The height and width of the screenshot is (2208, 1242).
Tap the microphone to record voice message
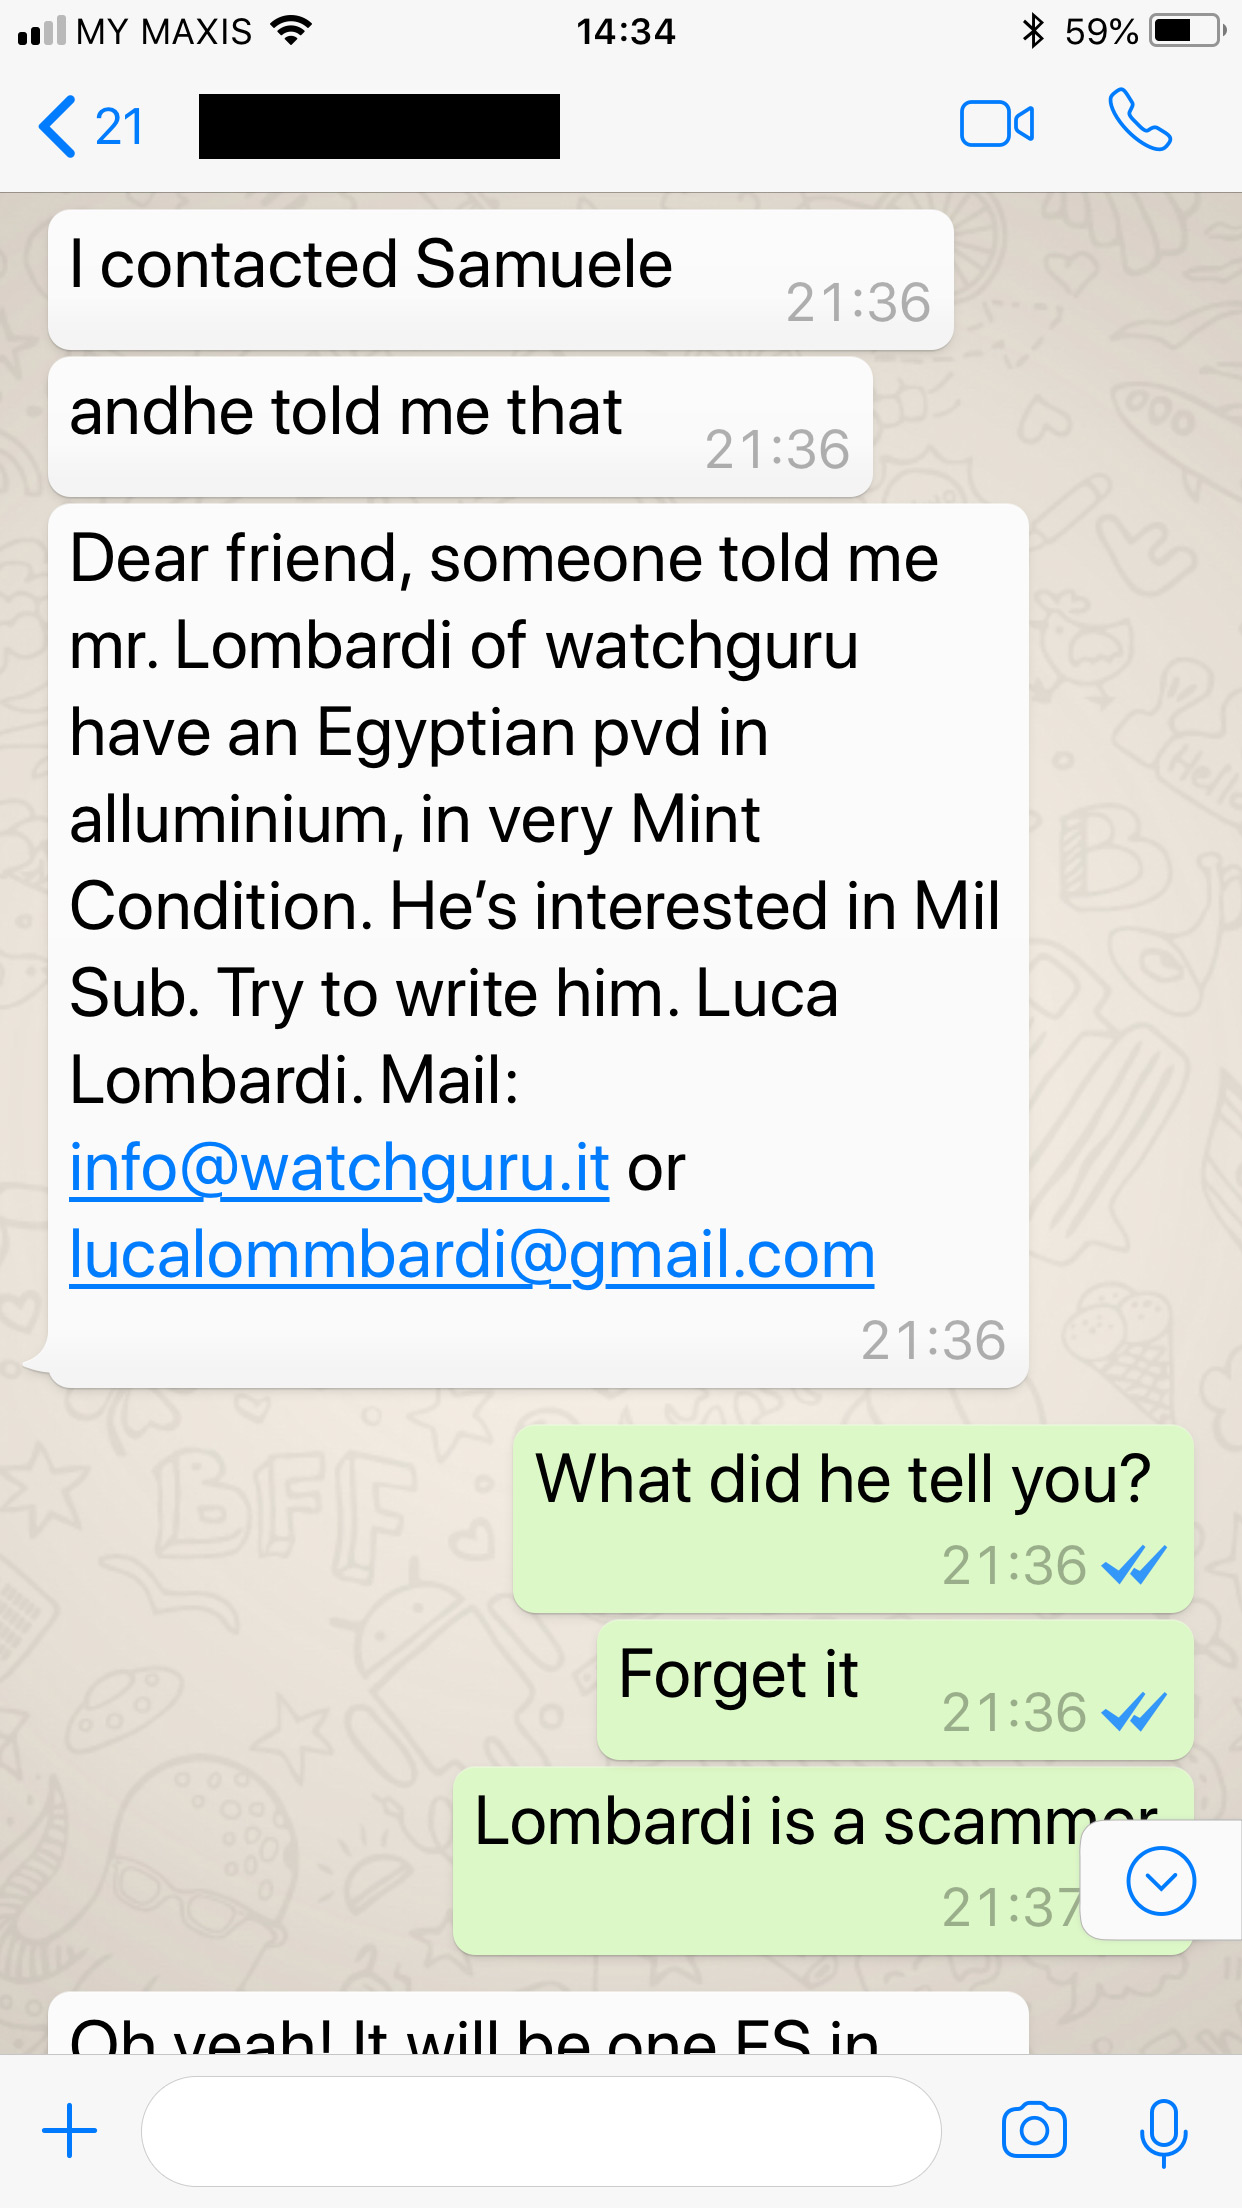(1163, 2131)
